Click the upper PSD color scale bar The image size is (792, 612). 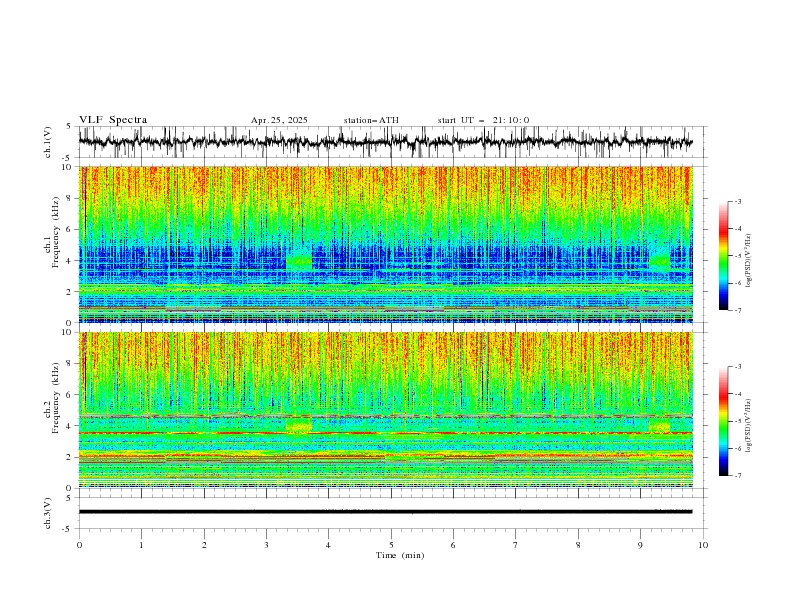[x=724, y=256]
